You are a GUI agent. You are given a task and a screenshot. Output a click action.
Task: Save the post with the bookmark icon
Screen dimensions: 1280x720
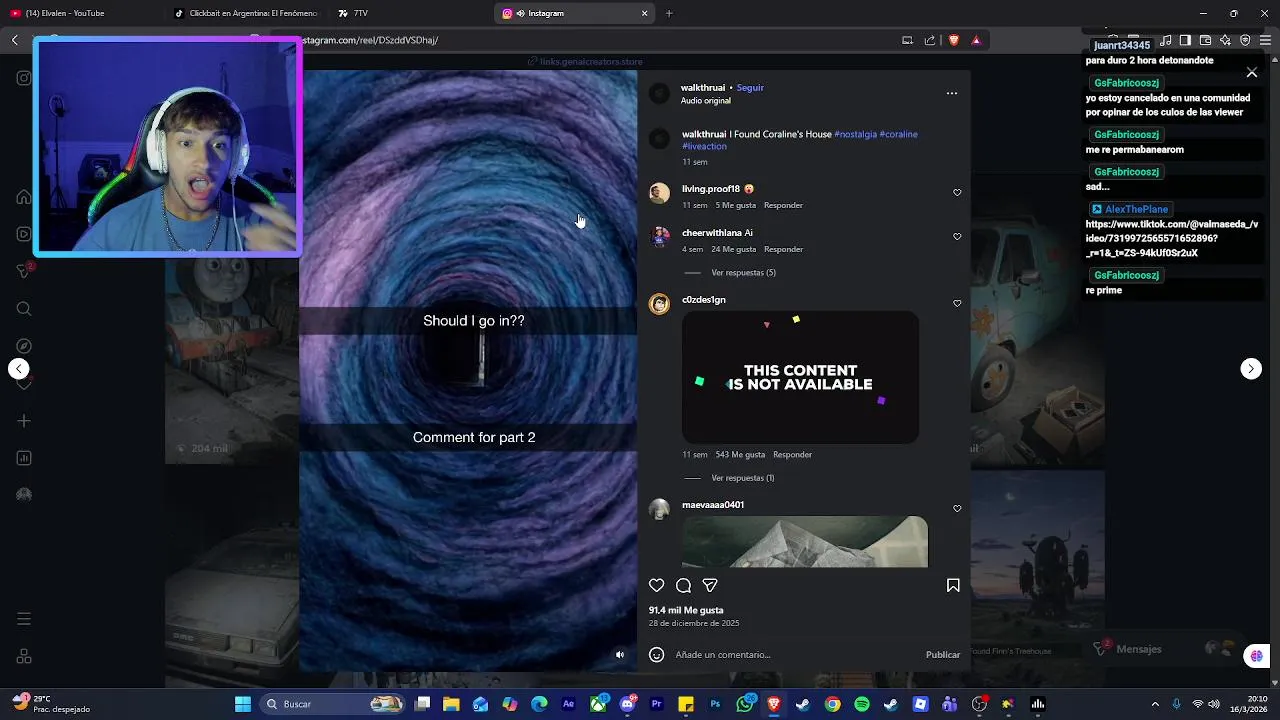tap(953, 586)
